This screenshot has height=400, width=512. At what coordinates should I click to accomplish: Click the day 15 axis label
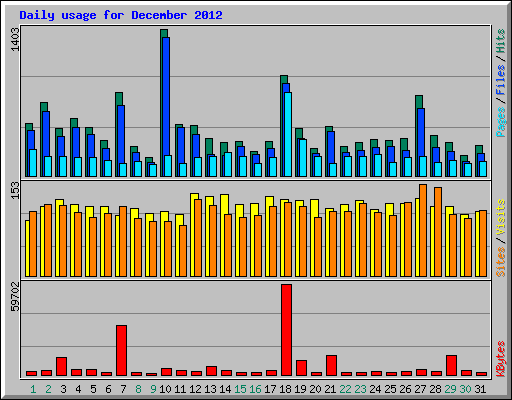(x=240, y=389)
